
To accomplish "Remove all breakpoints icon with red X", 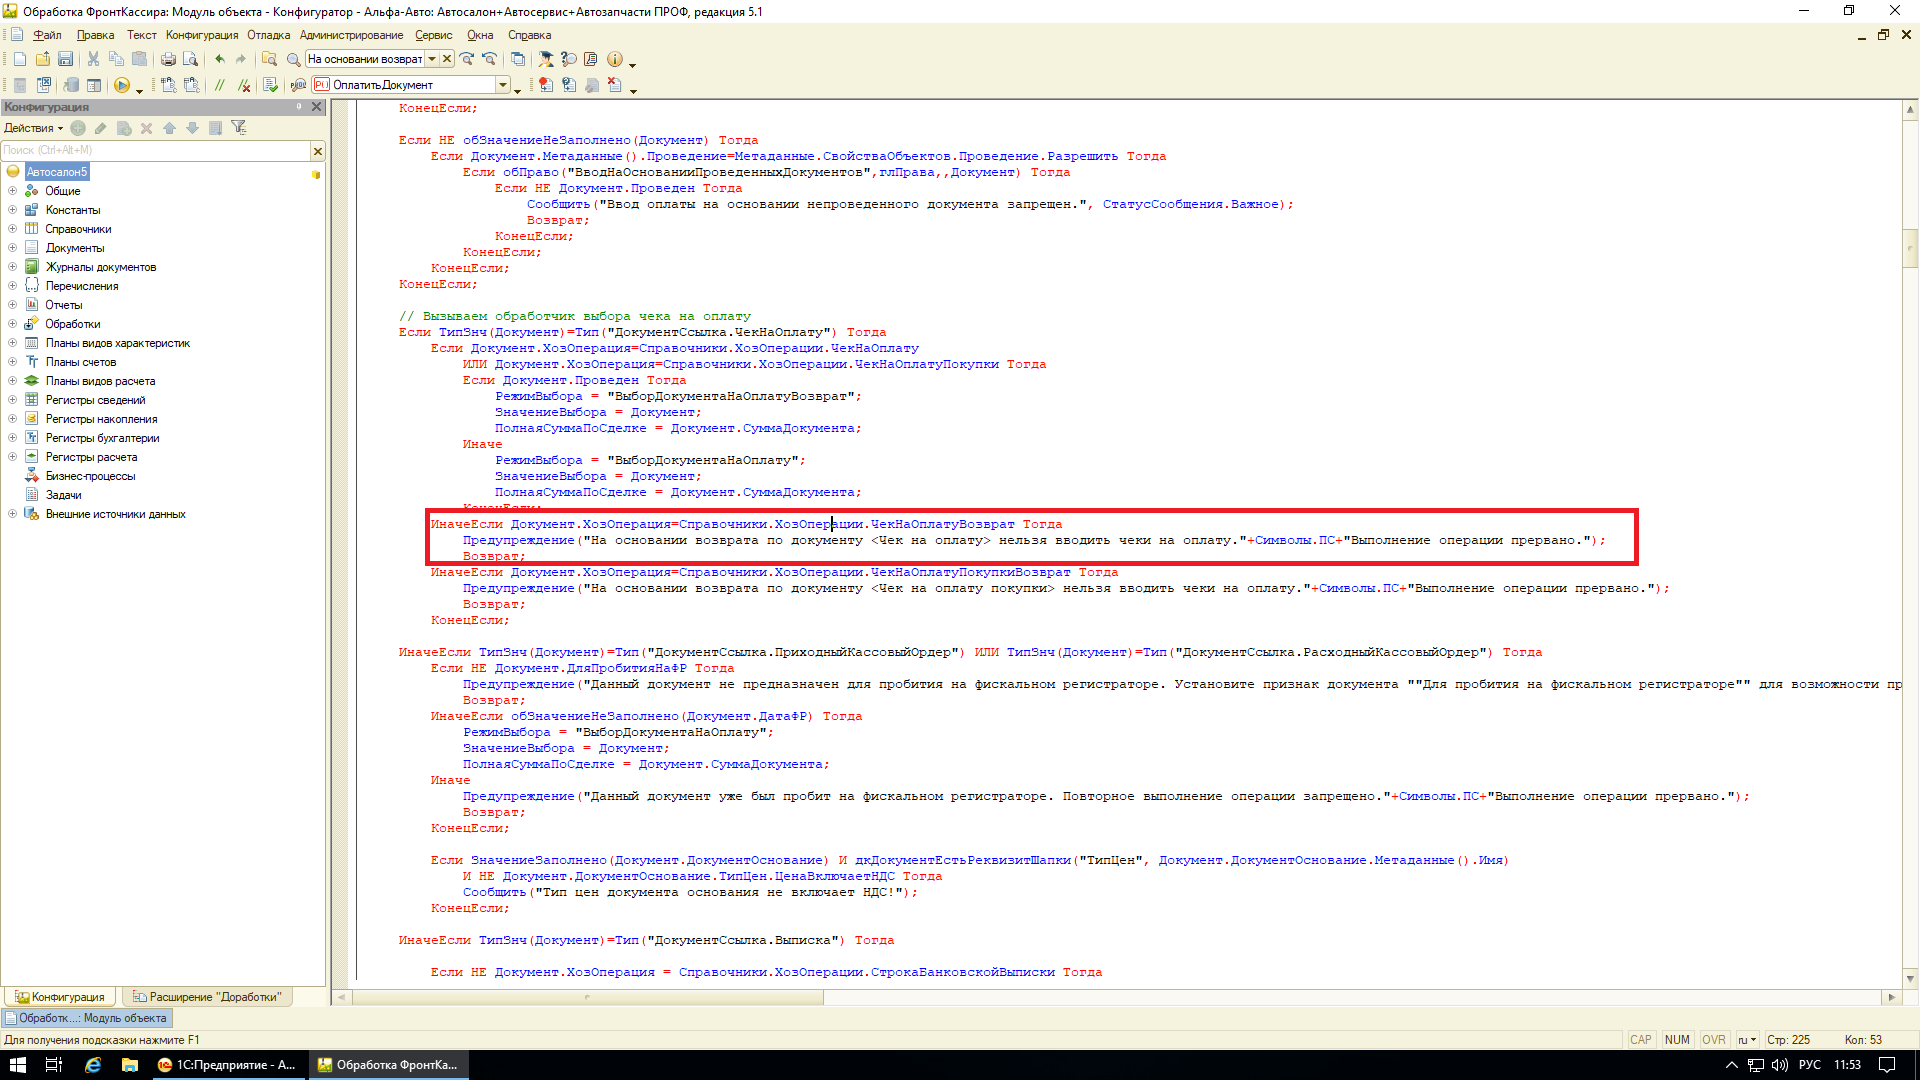I will tap(615, 86).
